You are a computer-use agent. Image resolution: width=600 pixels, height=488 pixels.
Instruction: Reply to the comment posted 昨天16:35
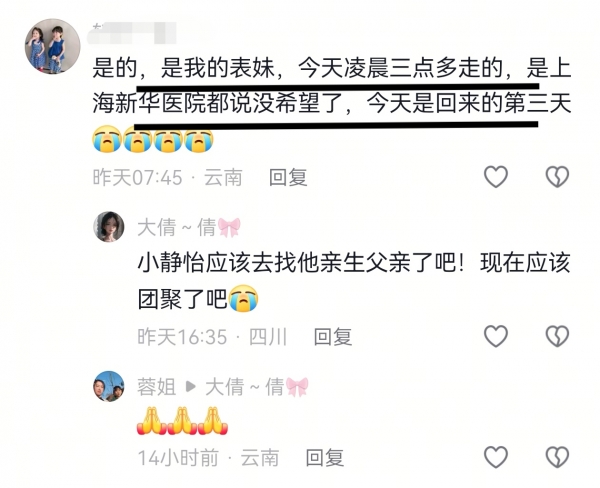[333, 337]
